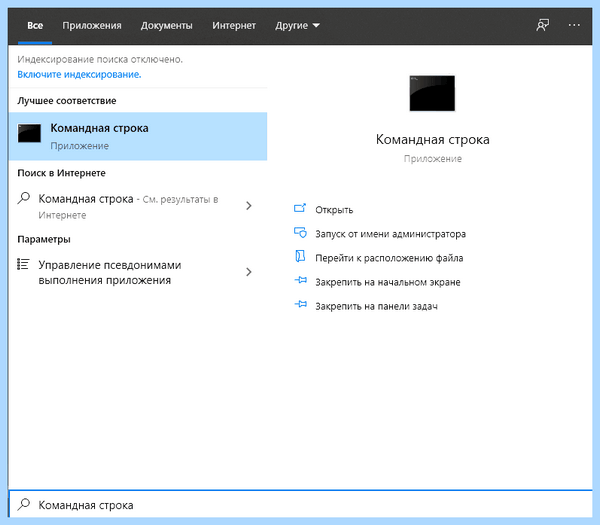Switch to the Интернет tab
The height and width of the screenshot is (525, 600).
(x=234, y=26)
